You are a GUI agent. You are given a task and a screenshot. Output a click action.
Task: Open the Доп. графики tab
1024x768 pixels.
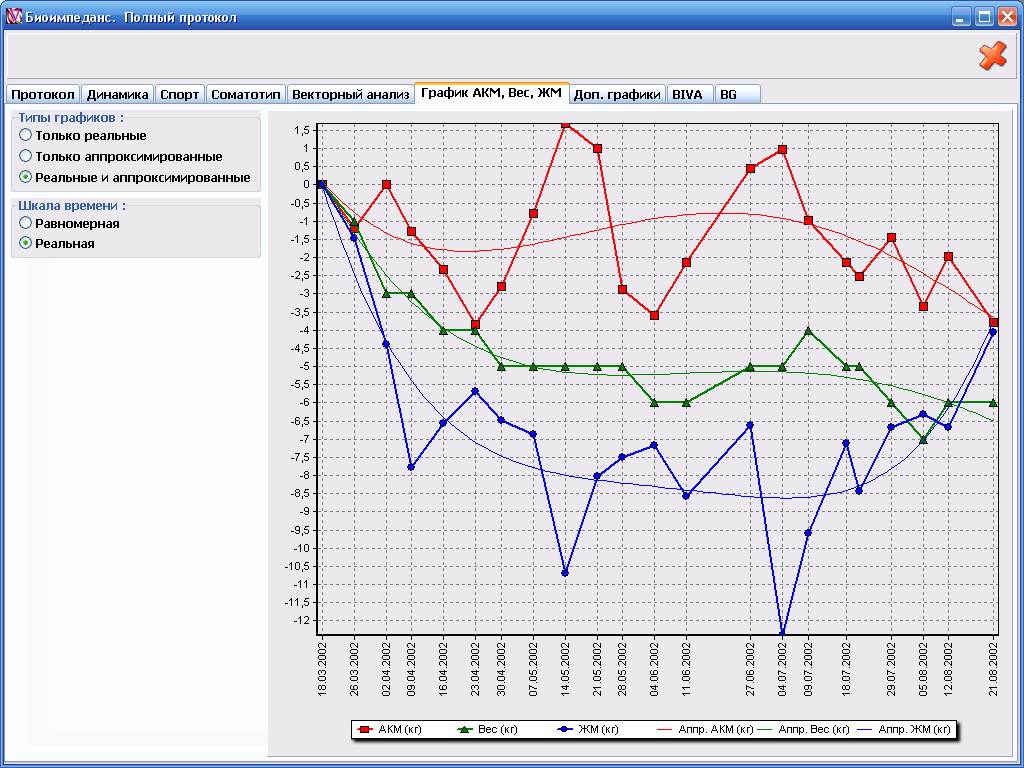point(617,94)
